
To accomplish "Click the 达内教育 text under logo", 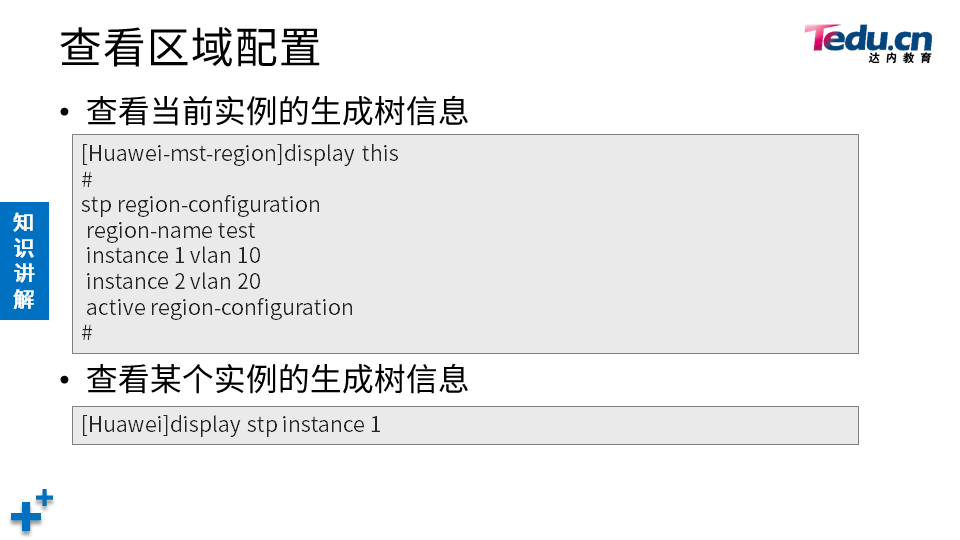I will click(x=900, y=58).
